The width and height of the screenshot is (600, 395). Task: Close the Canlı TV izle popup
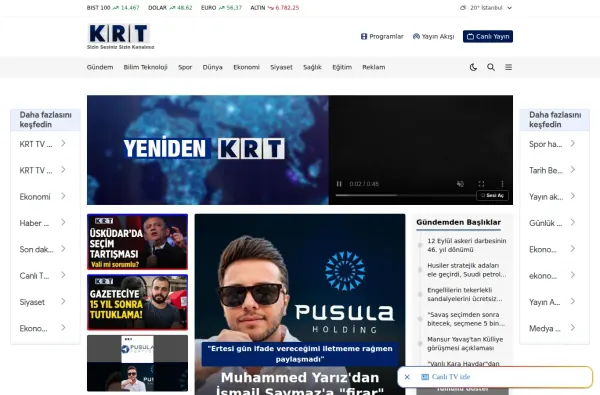pos(407,377)
